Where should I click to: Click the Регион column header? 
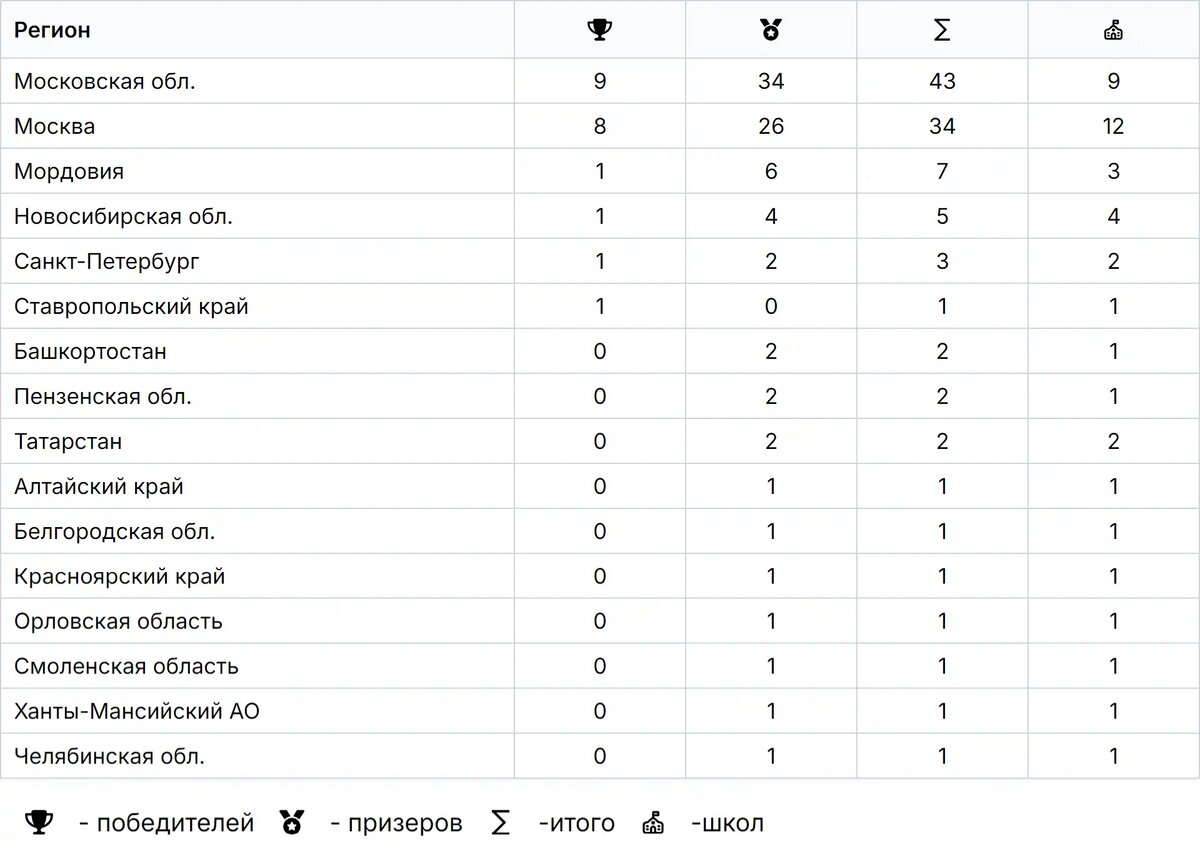coord(52,30)
